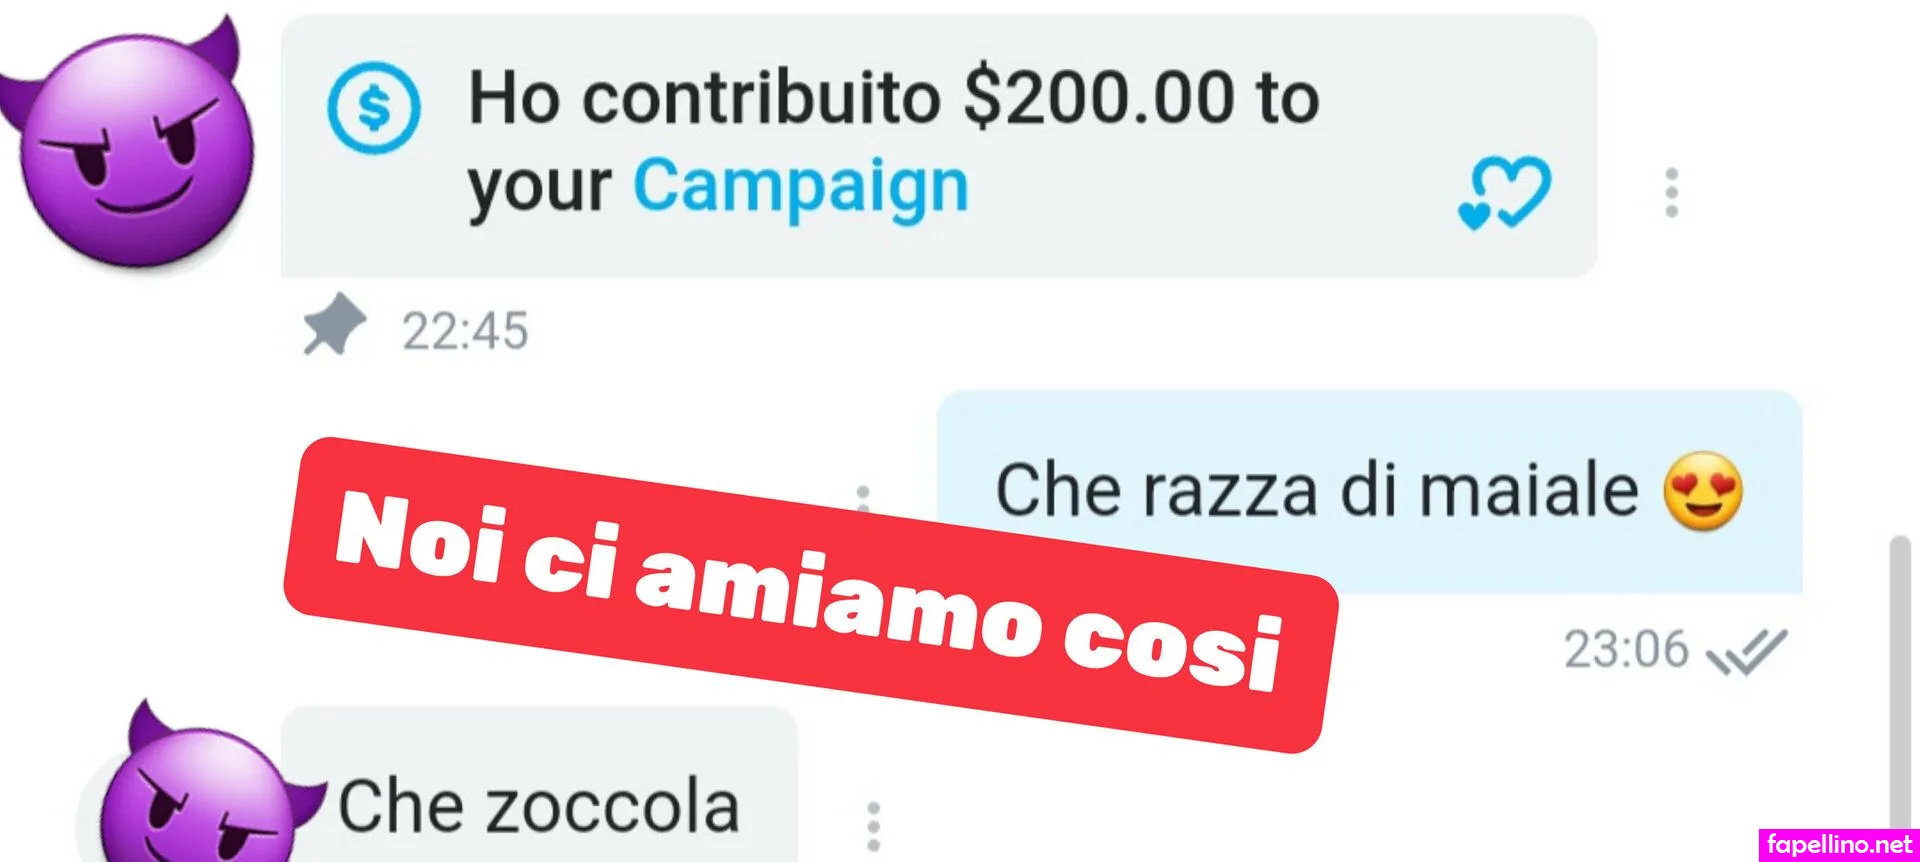Click the 23:06 timestamp

[1626, 649]
